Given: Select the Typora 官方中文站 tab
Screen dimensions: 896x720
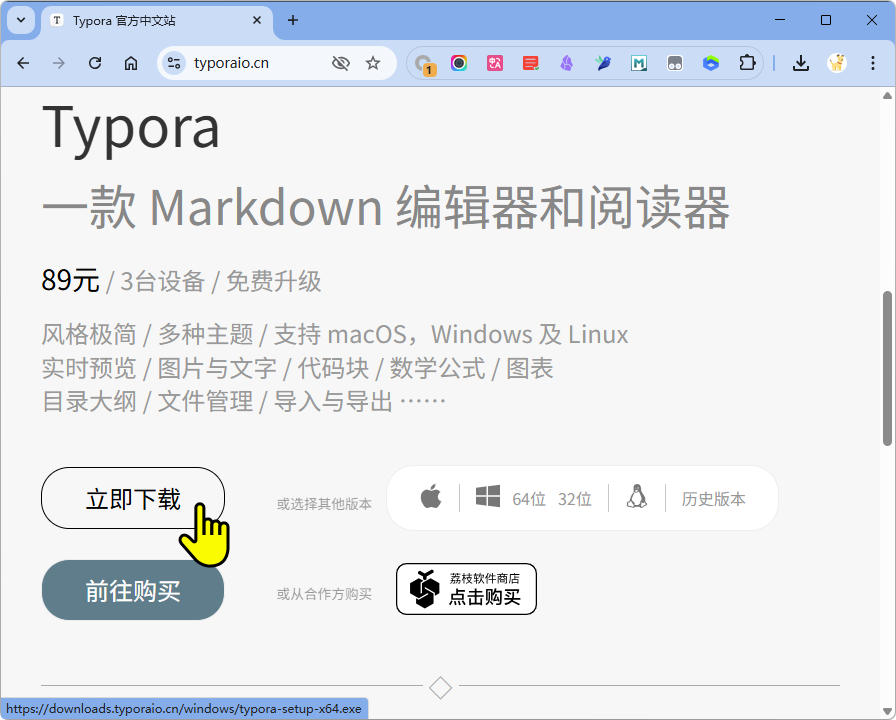Looking at the screenshot, I should 150,20.
